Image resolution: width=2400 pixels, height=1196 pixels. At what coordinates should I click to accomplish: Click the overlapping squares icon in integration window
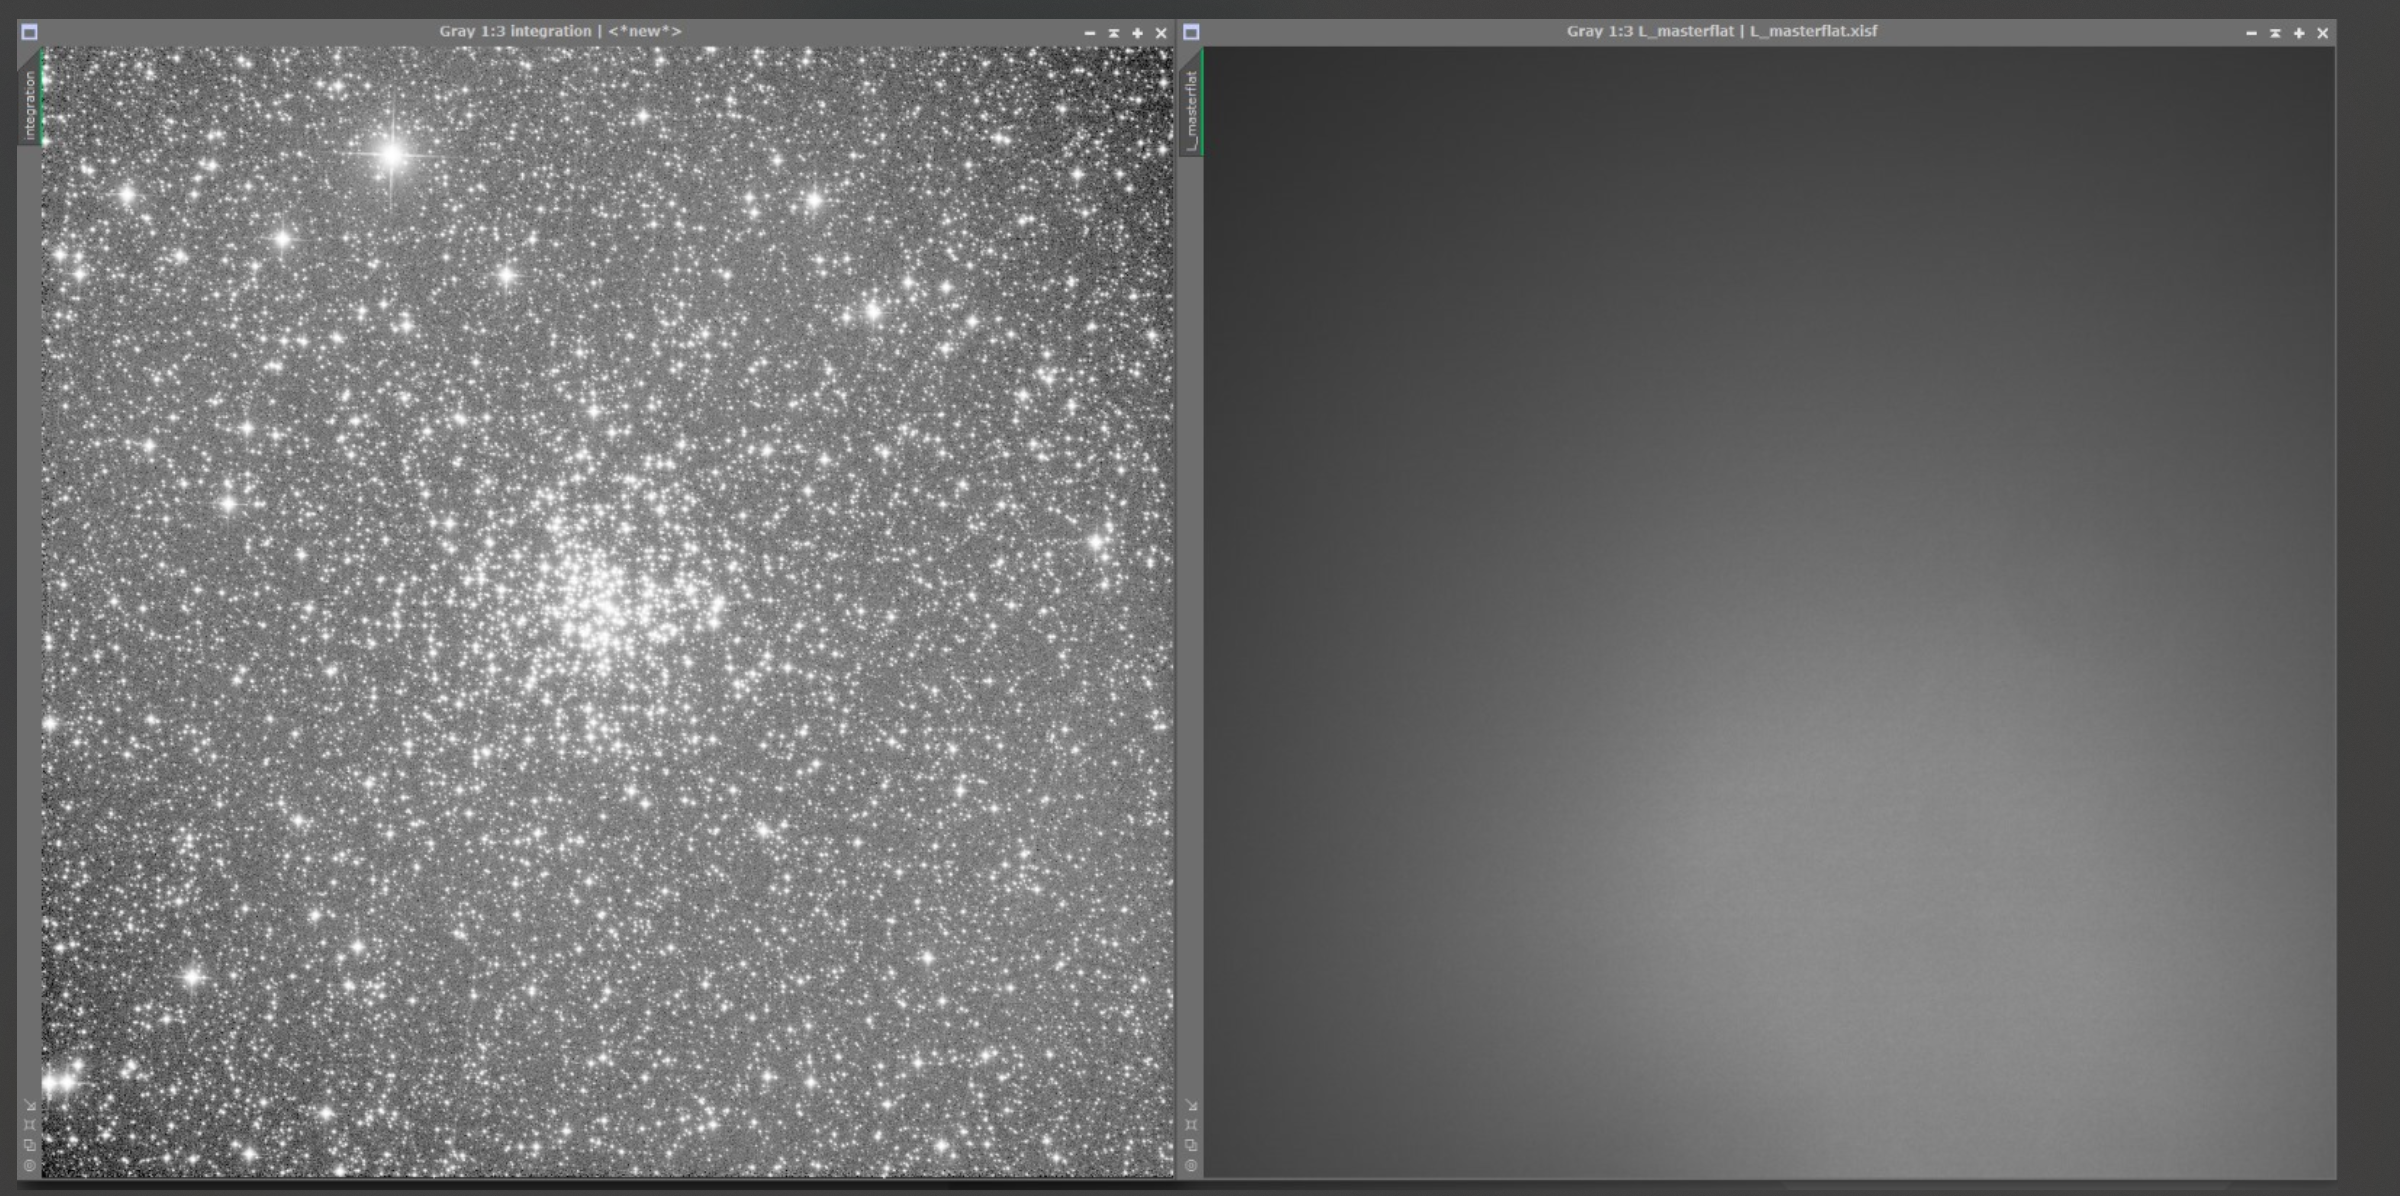pyautogui.click(x=30, y=1145)
